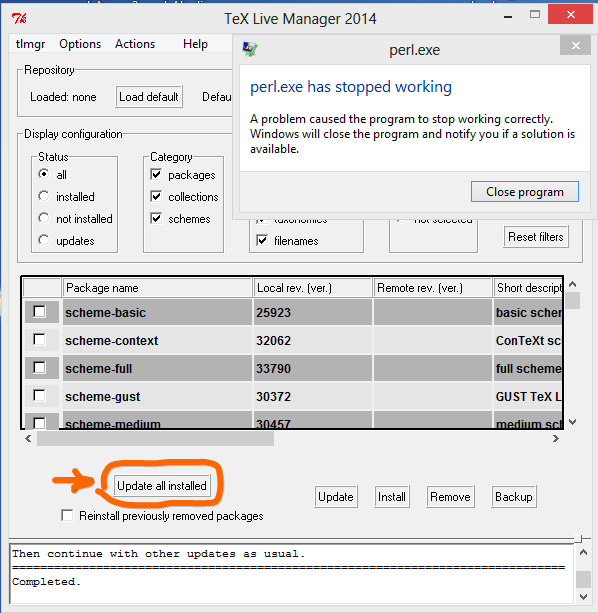Select the 'not installed' status radio button
This screenshot has width=598, height=613.
(44, 218)
